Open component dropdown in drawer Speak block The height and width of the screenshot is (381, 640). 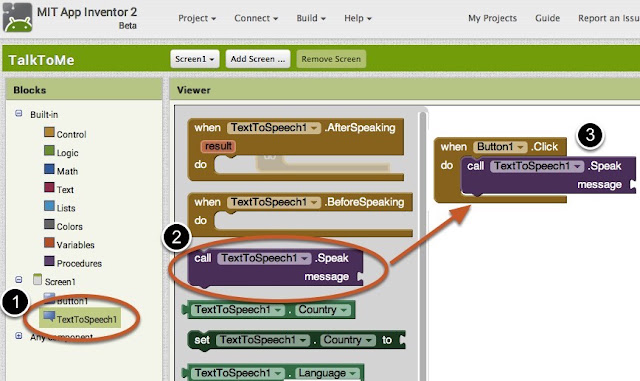click(x=264, y=258)
